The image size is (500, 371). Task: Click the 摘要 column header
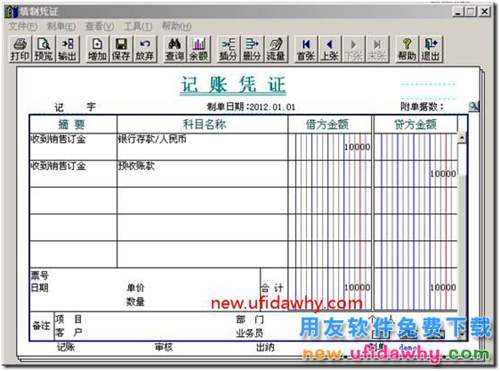coord(73,125)
